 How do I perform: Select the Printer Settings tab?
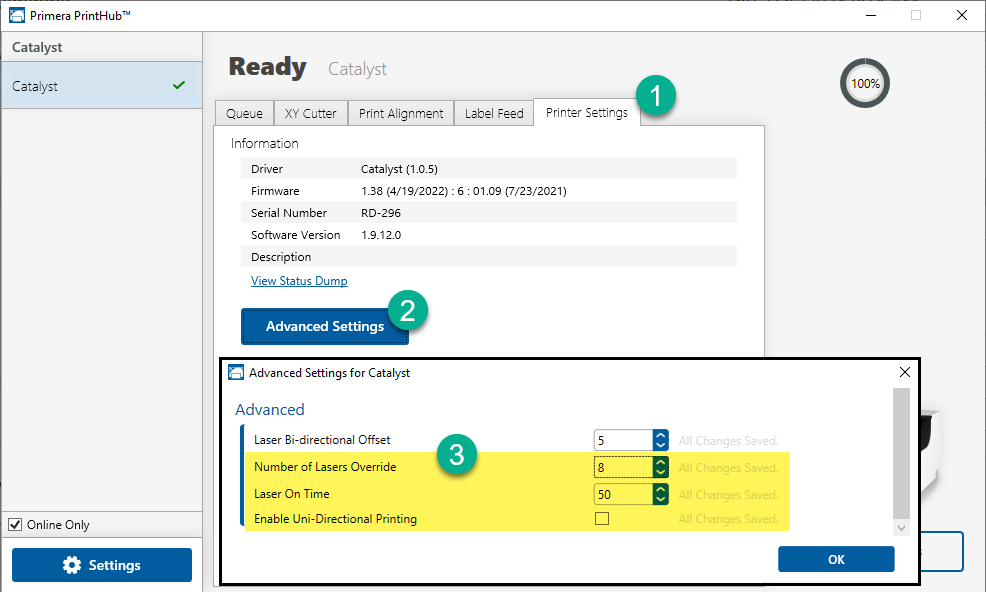[587, 112]
